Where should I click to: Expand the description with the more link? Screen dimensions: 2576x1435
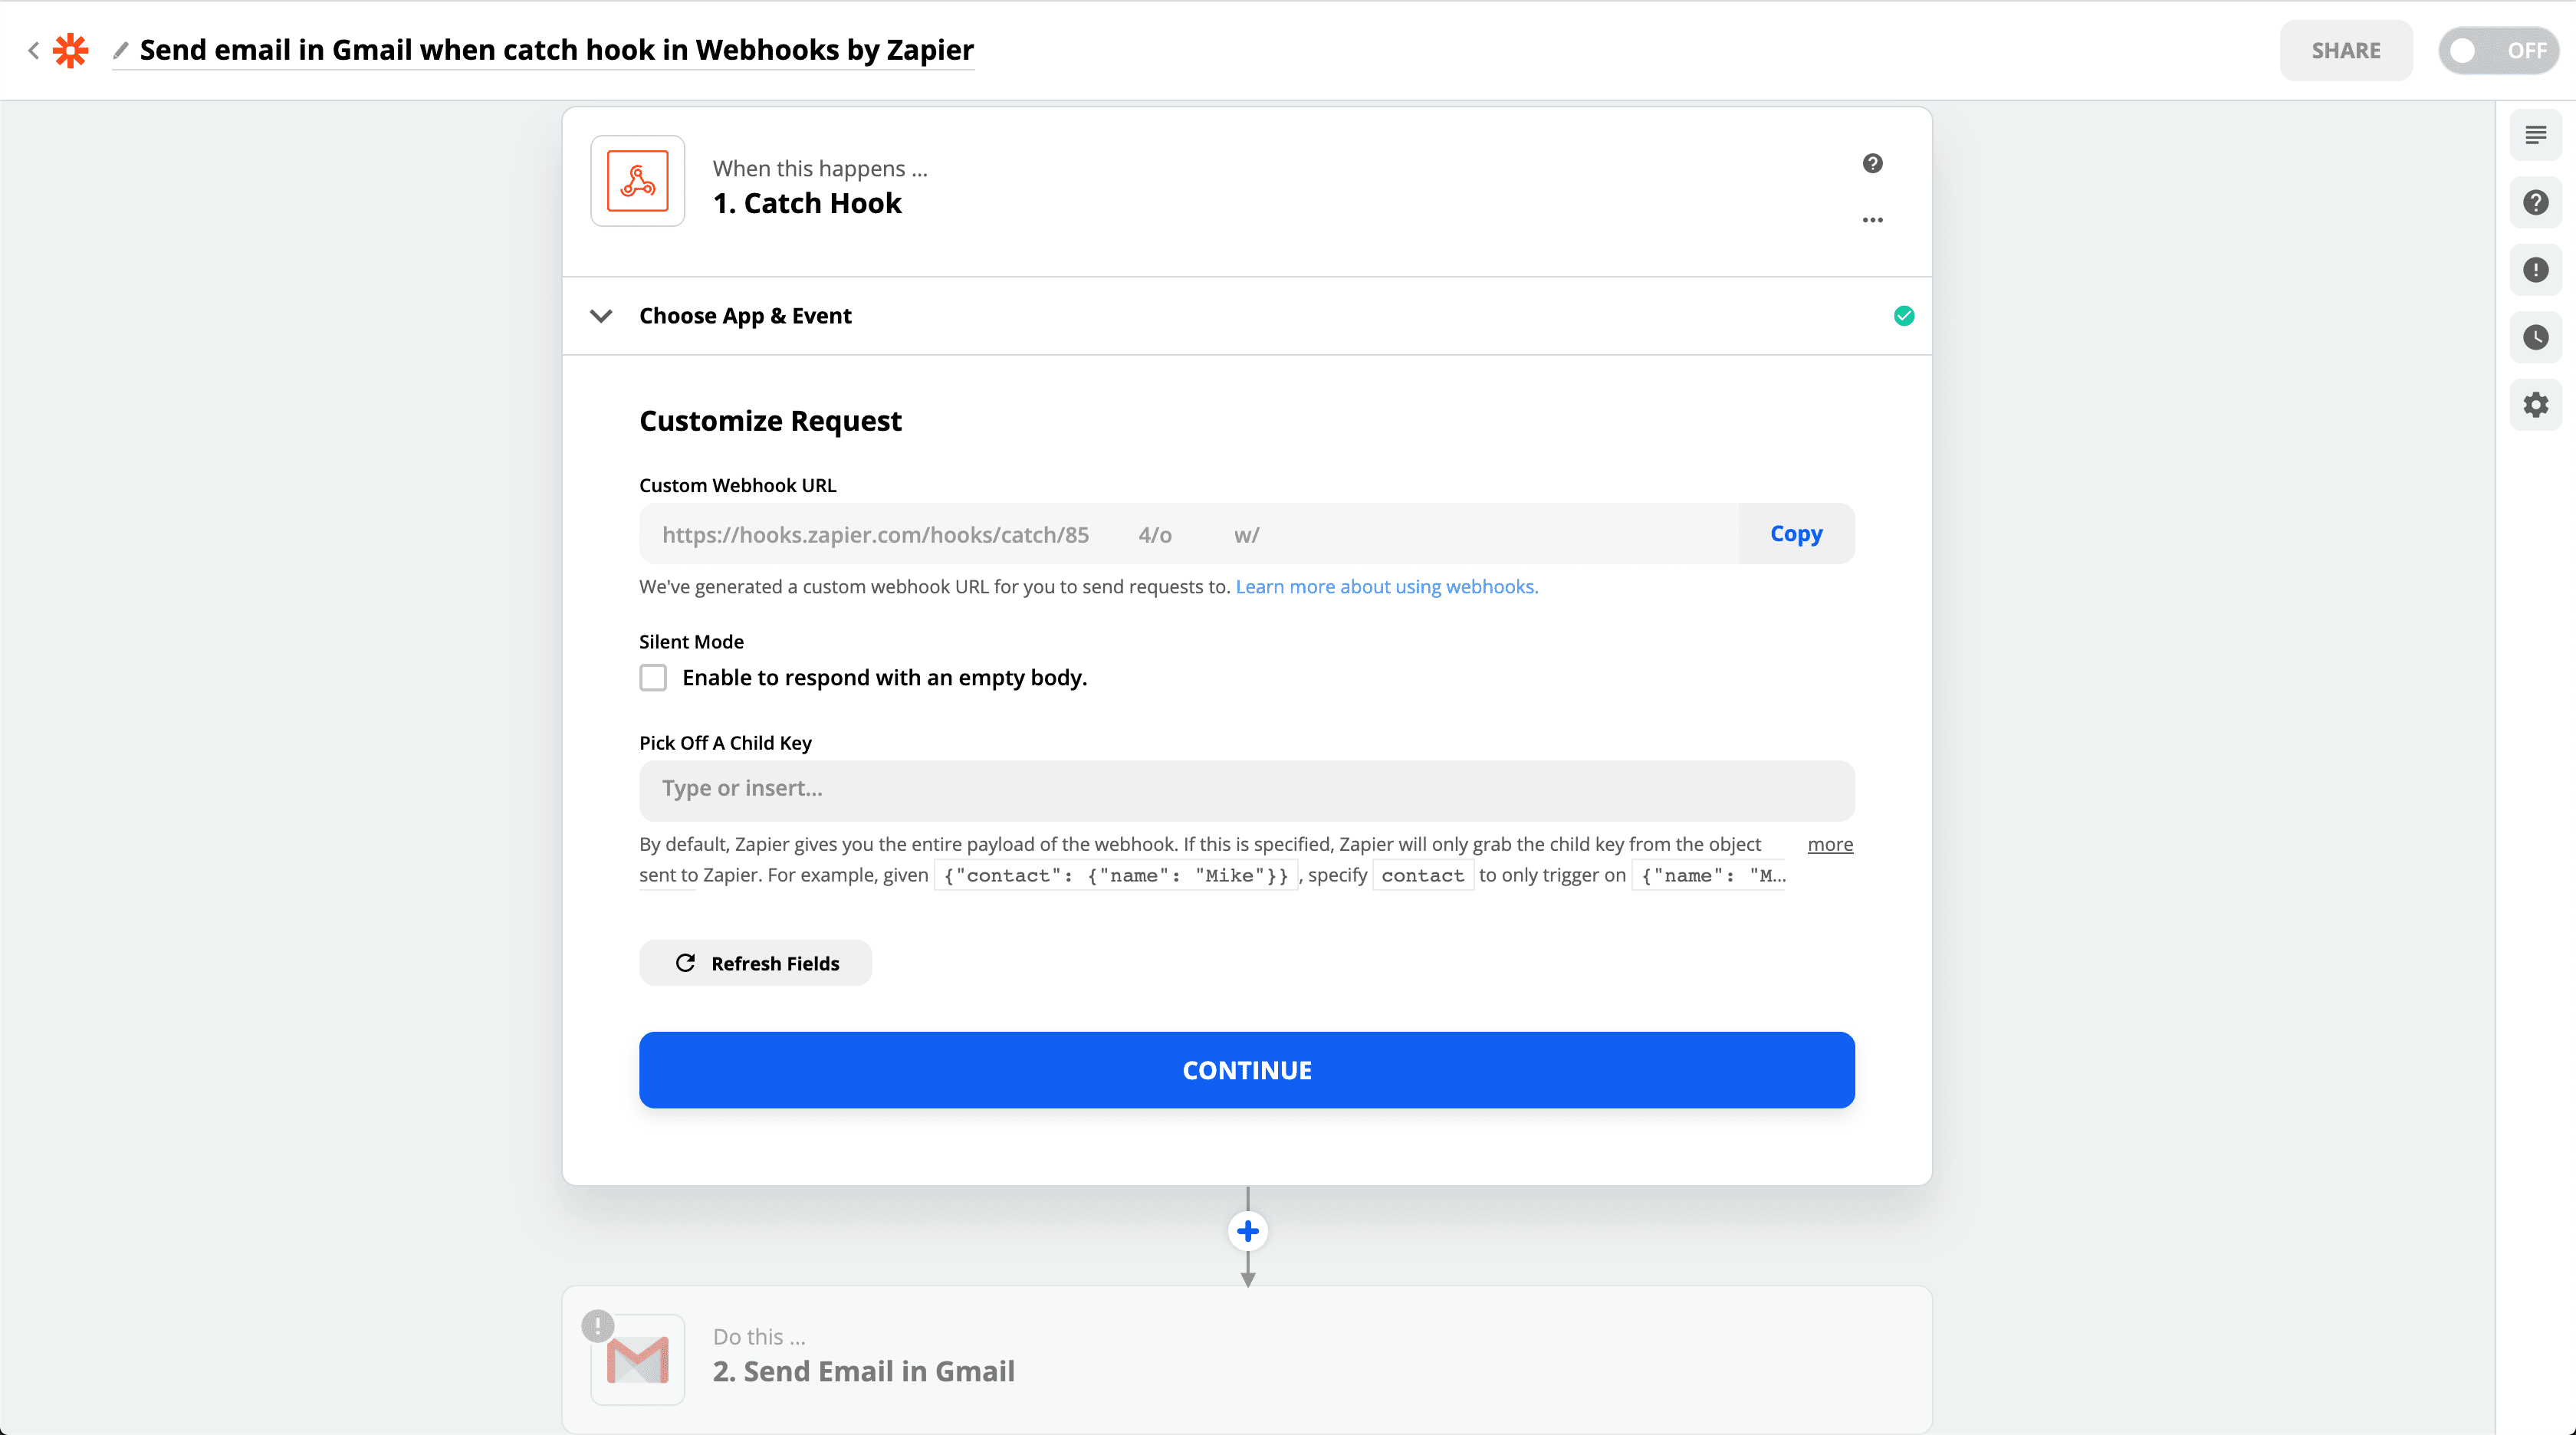1830,844
